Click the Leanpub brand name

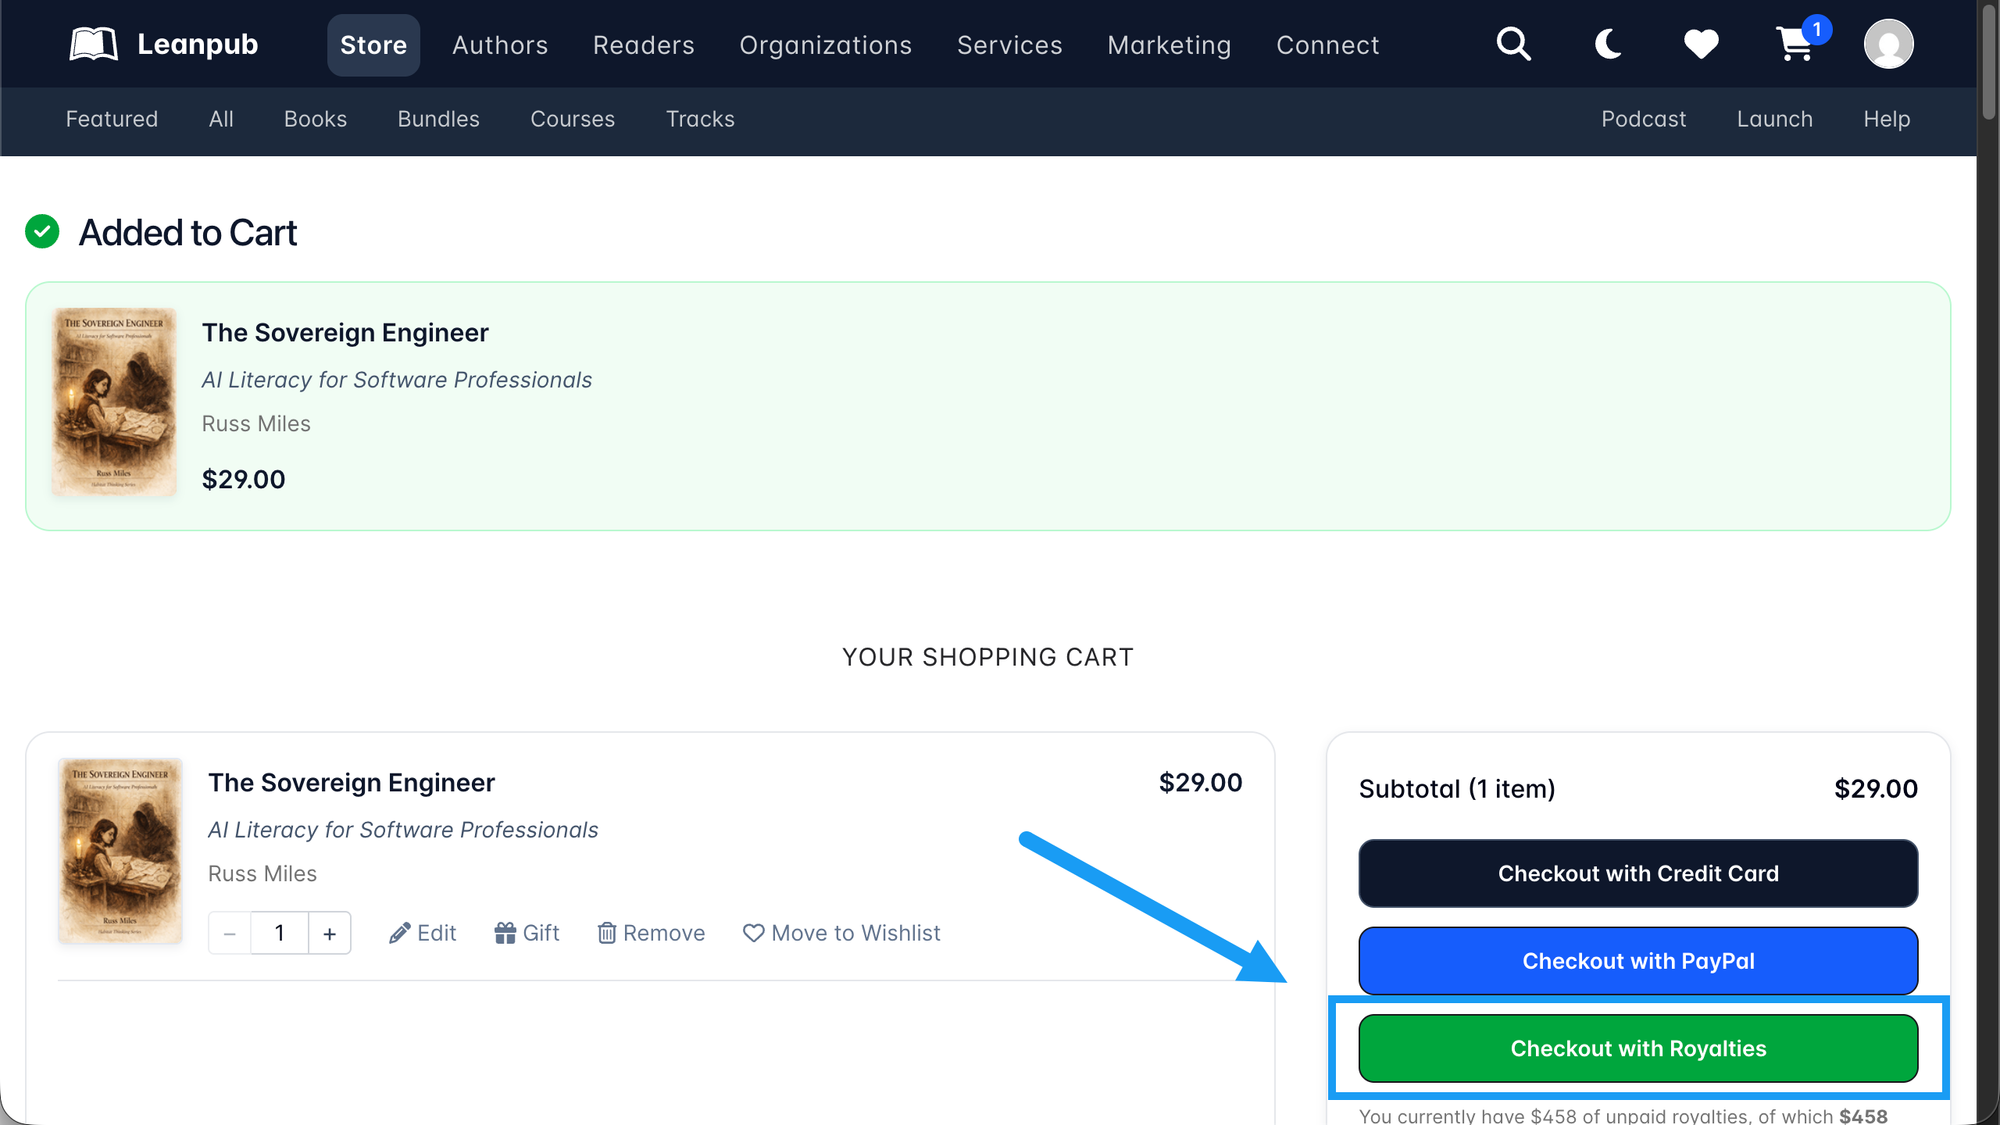pyautogui.click(x=197, y=44)
